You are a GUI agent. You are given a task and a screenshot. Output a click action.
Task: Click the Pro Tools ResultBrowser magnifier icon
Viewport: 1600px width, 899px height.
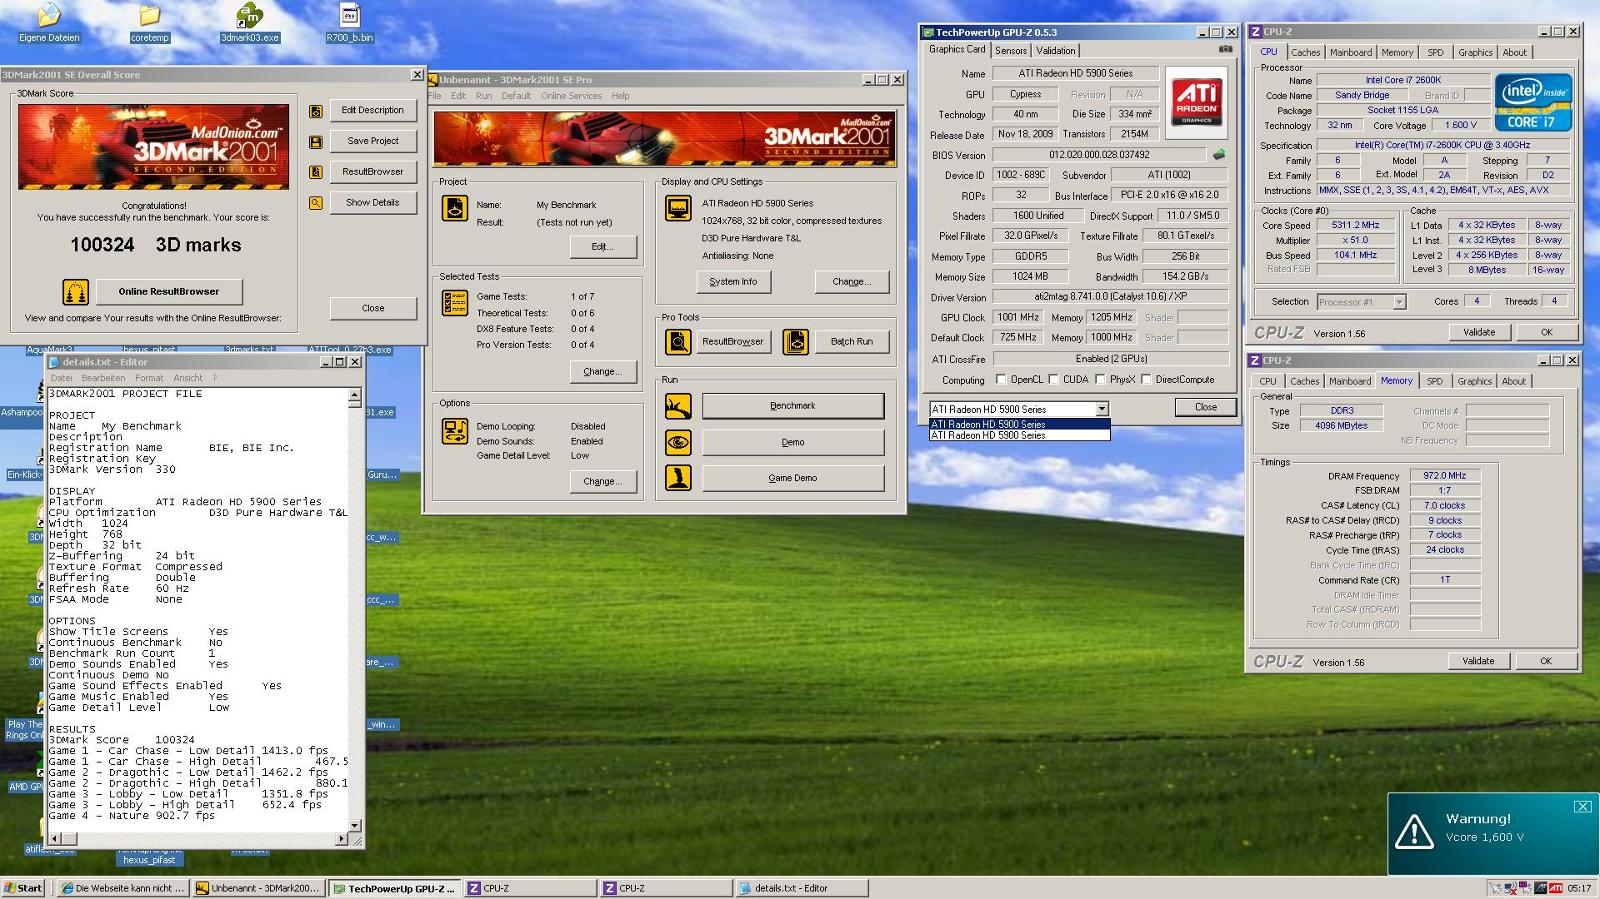point(678,342)
